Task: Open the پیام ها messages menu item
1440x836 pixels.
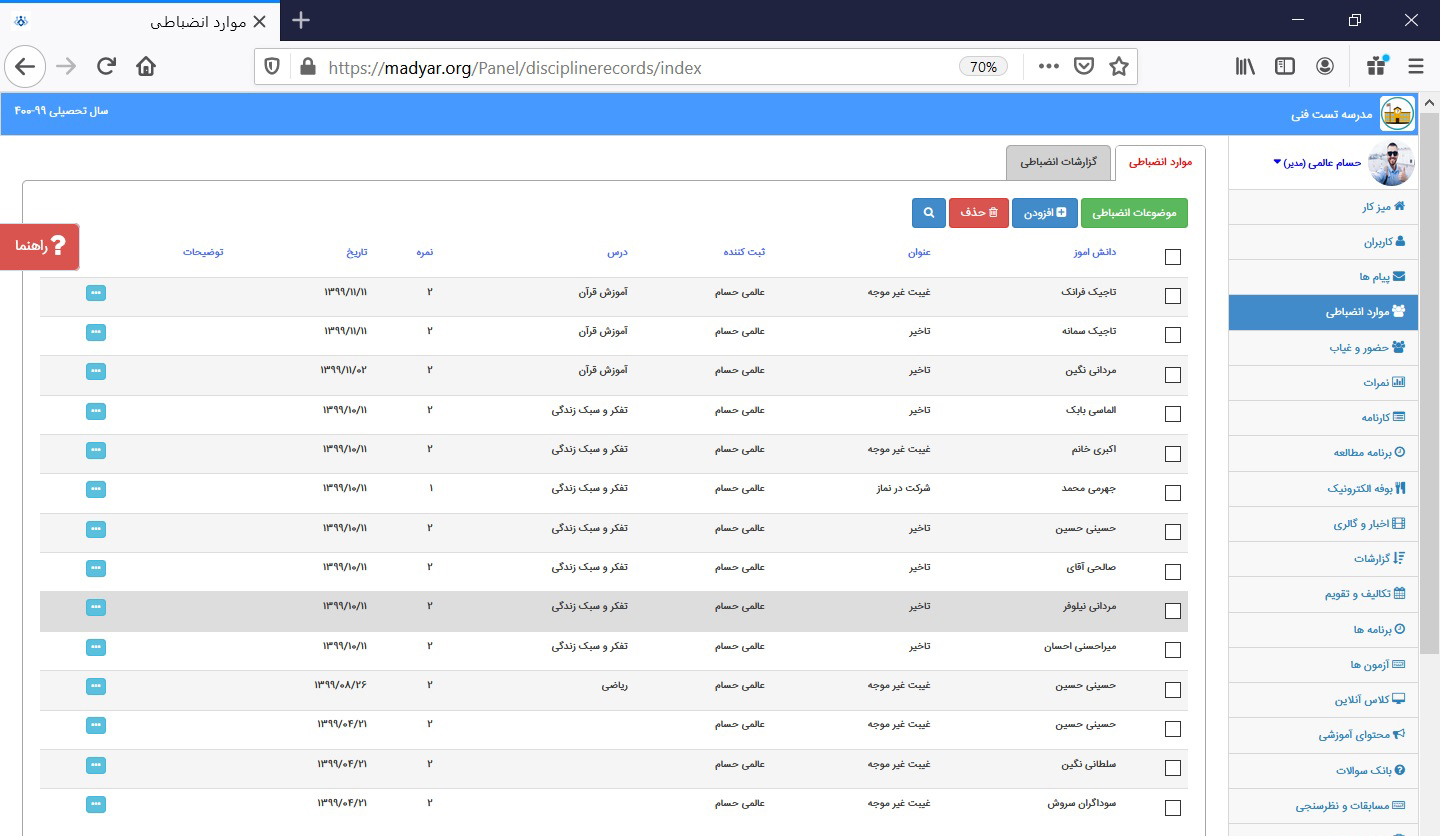Action: click(x=1324, y=277)
